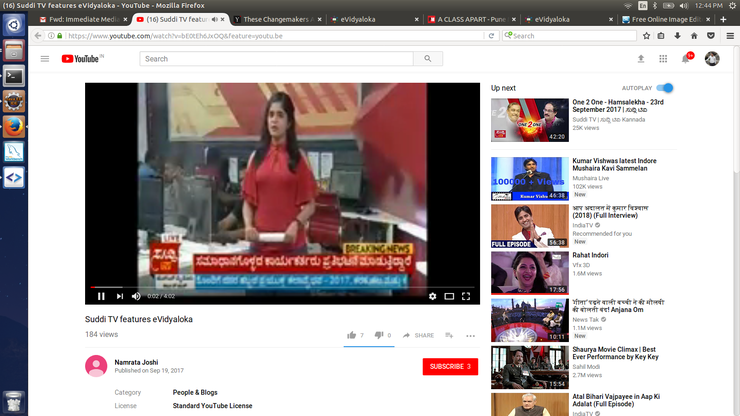Dislike the video with thumbs down

(379, 335)
